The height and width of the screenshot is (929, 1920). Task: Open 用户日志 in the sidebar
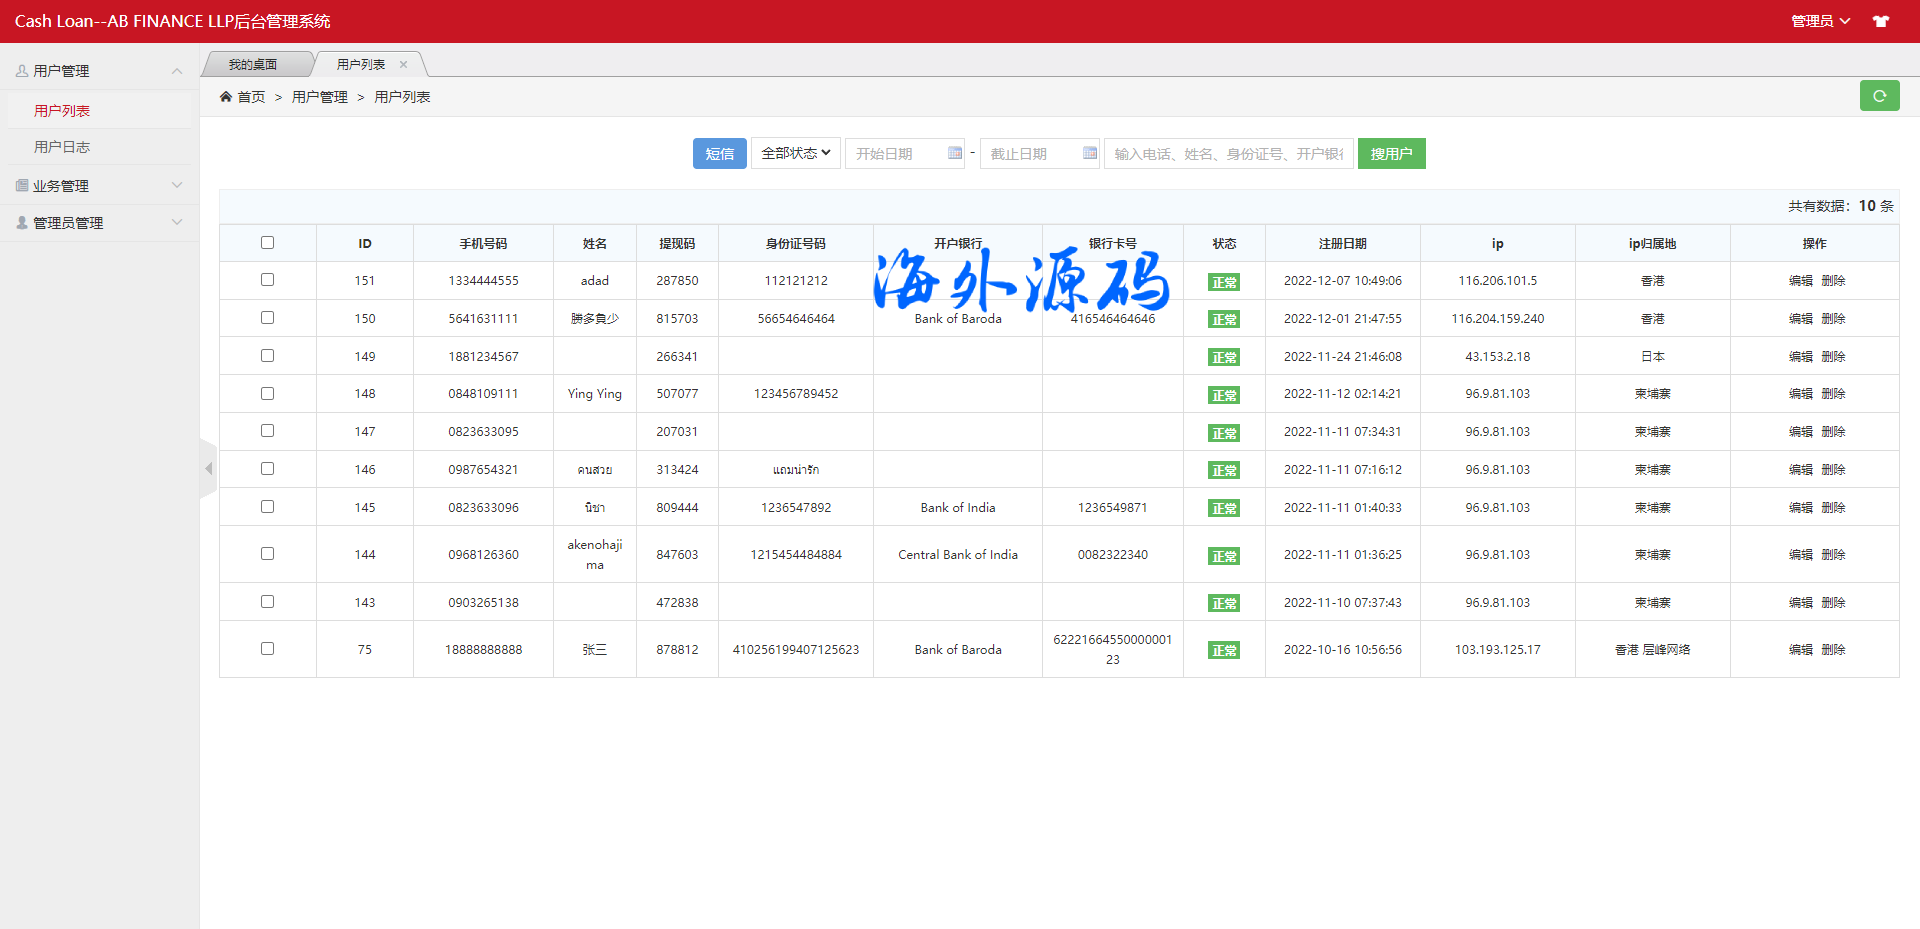pos(62,147)
